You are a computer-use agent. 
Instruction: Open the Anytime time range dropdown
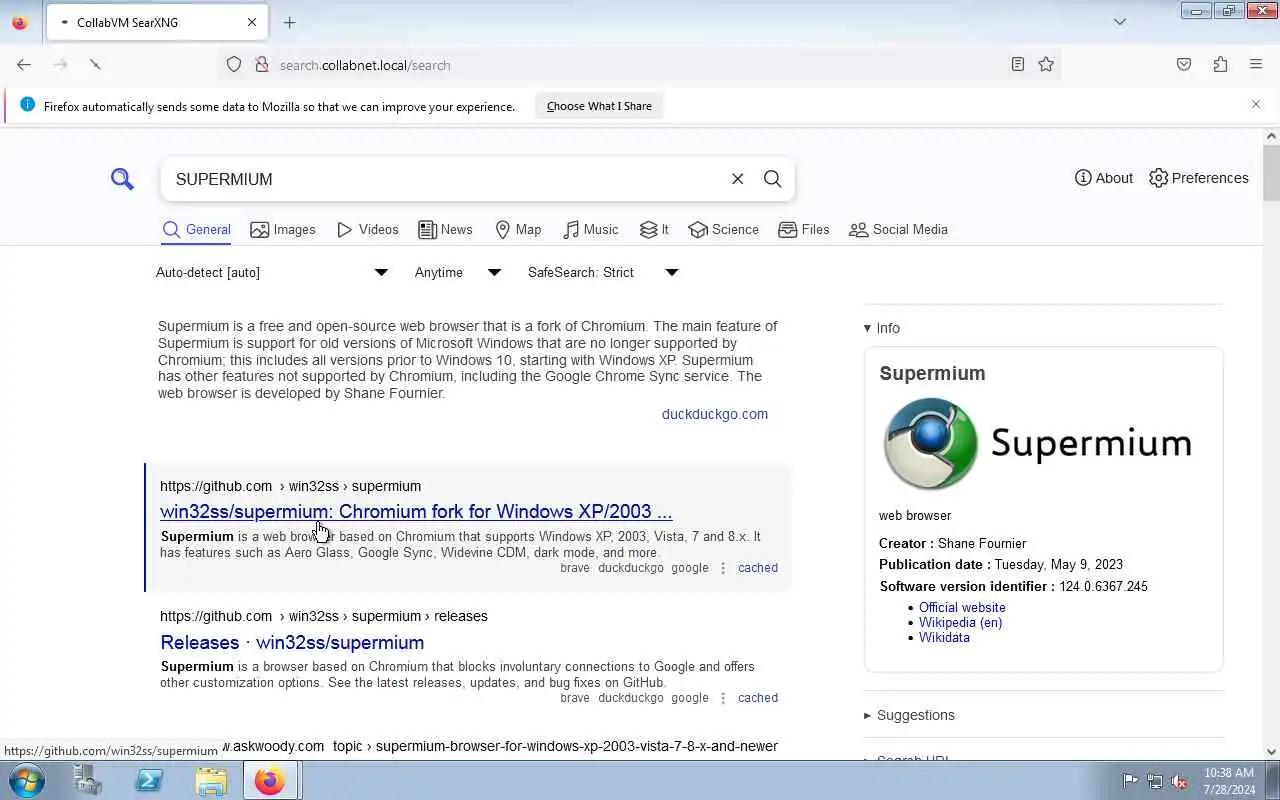click(x=457, y=272)
